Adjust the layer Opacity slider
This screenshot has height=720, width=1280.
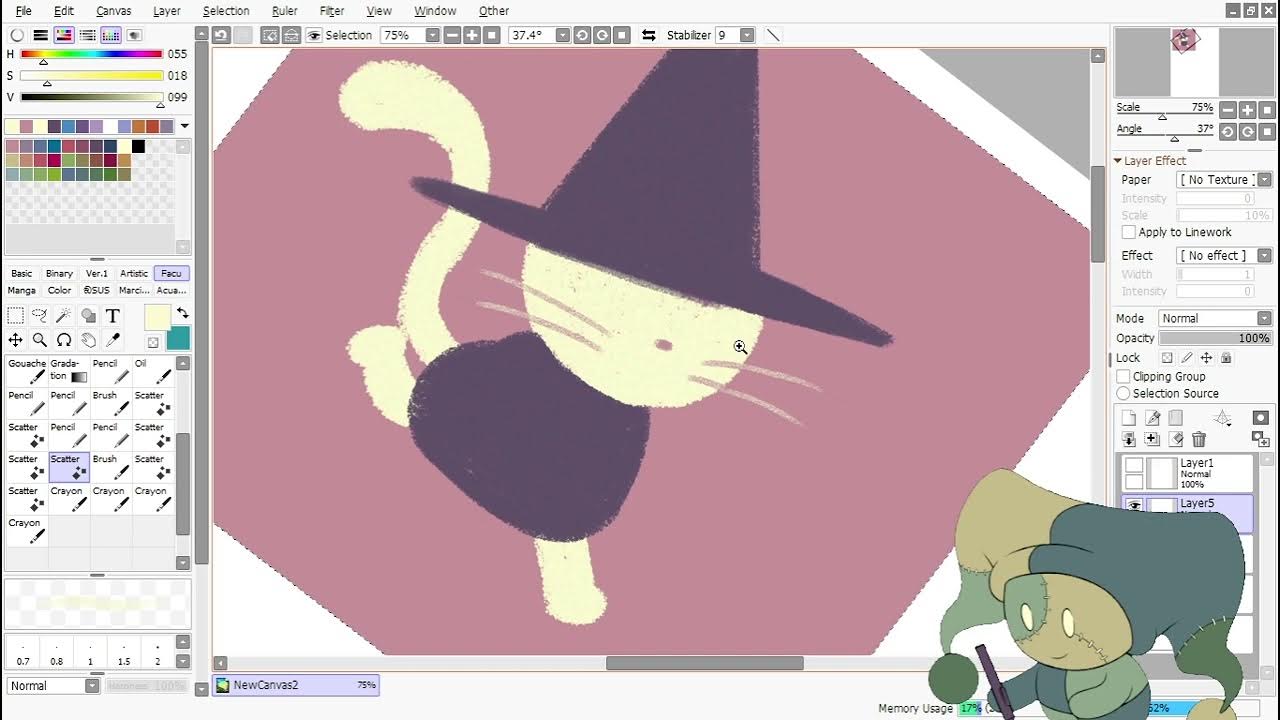click(1214, 338)
